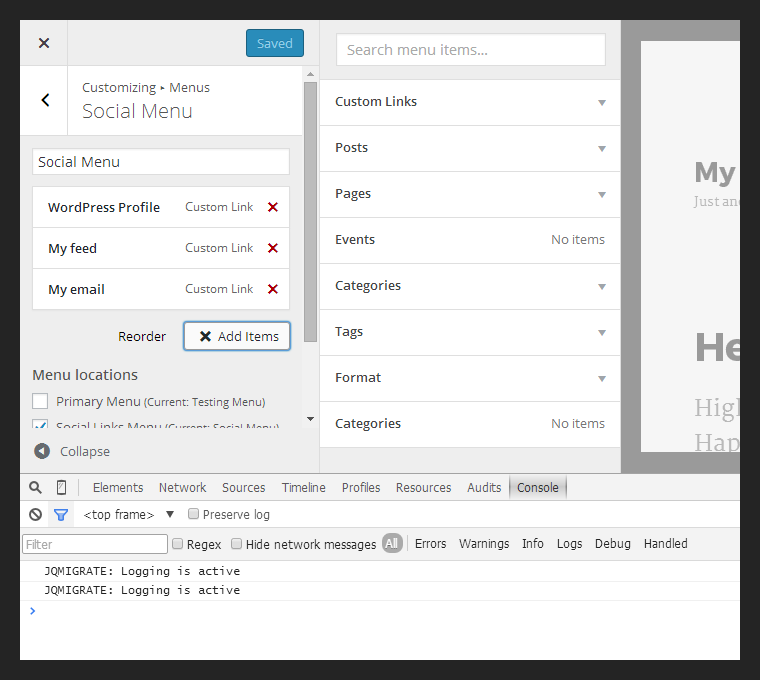This screenshot has height=680, width=760.
Task: Close the Customizer with the X icon
Action: [44, 43]
